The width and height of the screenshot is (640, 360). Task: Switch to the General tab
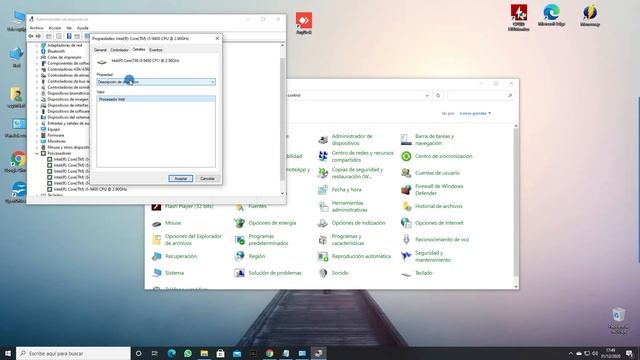pos(100,50)
